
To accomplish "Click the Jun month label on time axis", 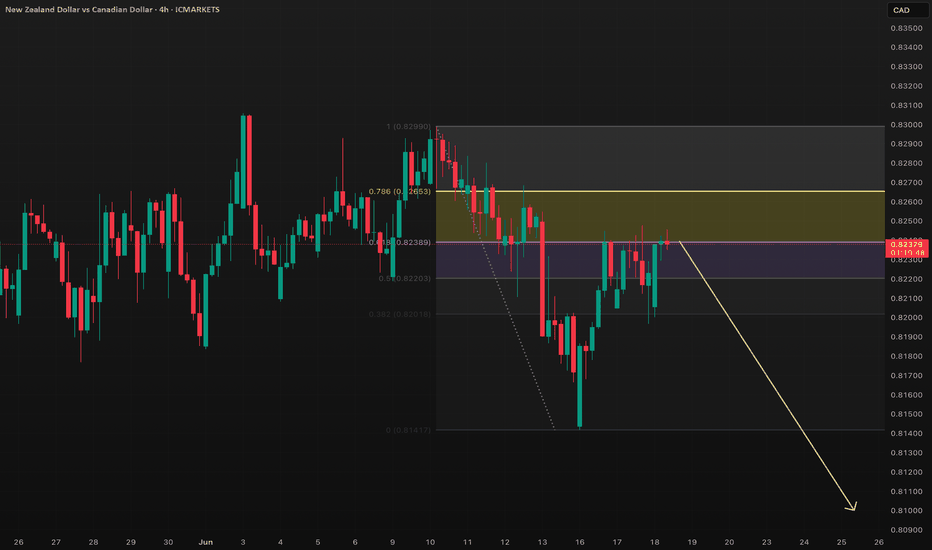I will (x=206, y=542).
